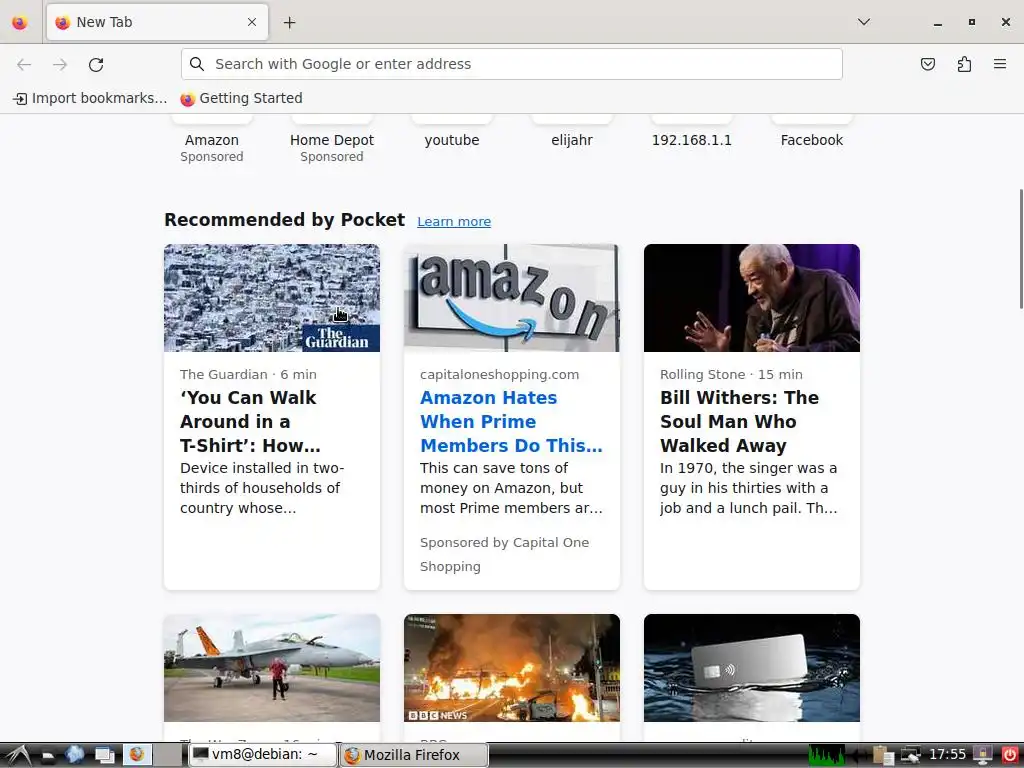Open Save to Pocket button
Viewport: 1024px width, 768px height.
pos(928,64)
